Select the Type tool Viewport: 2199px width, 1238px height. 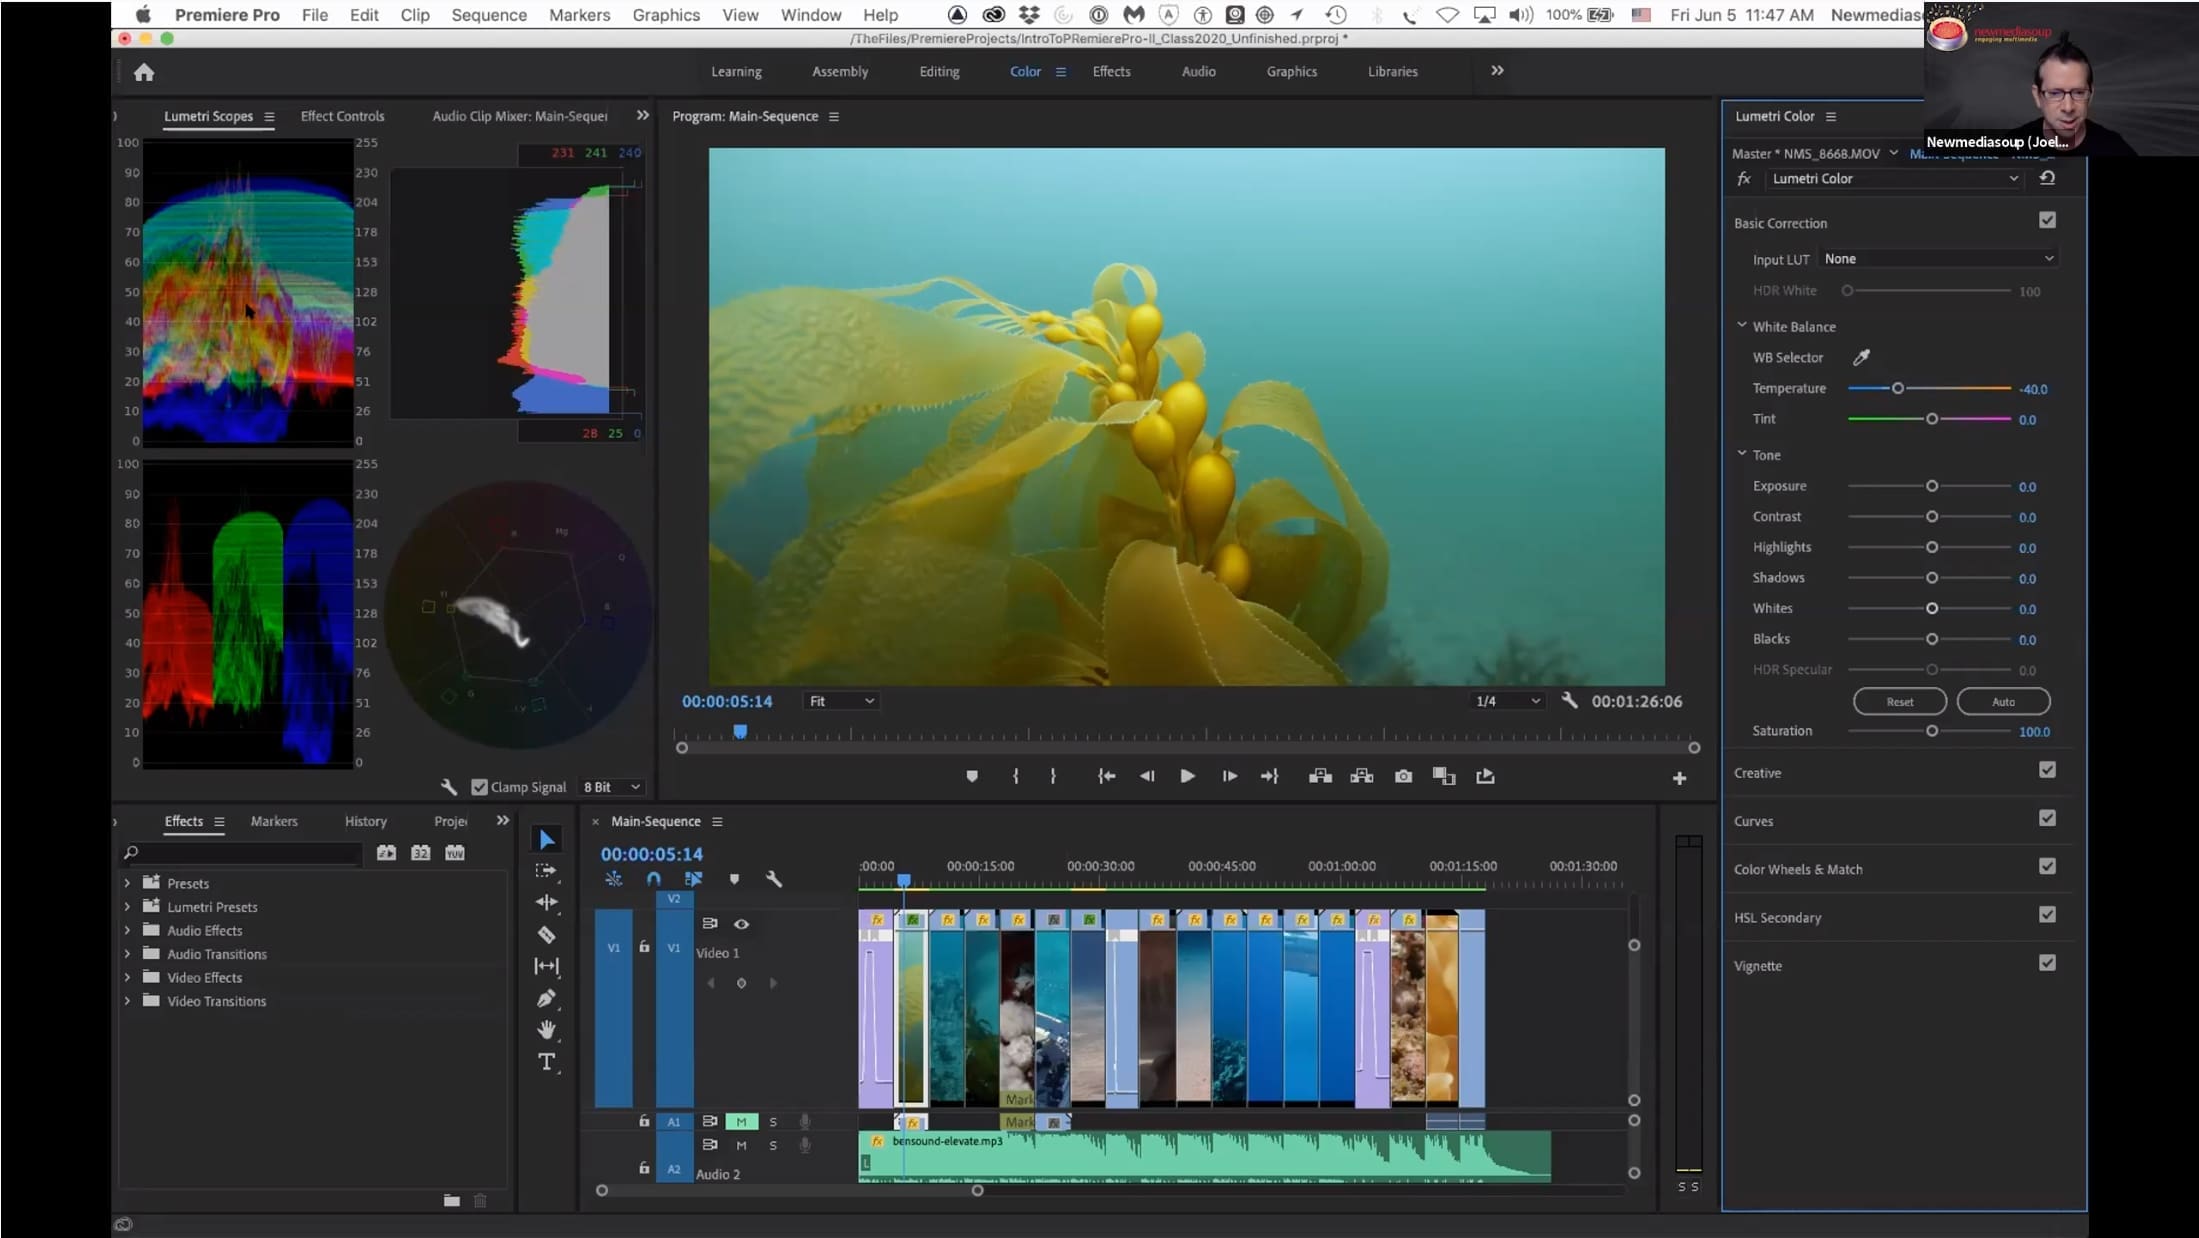pos(546,1062)
